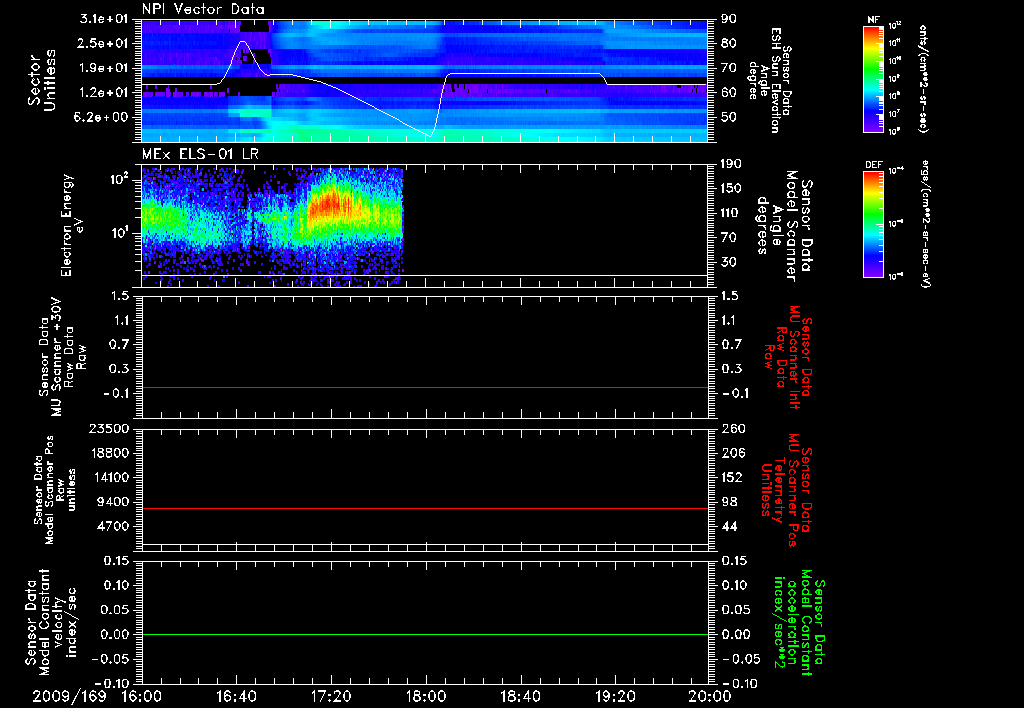The height and width of the screenshot is (708, 1024).
Task: Click the "152" telemetry tick value
Action: click(x=732, y=477)
